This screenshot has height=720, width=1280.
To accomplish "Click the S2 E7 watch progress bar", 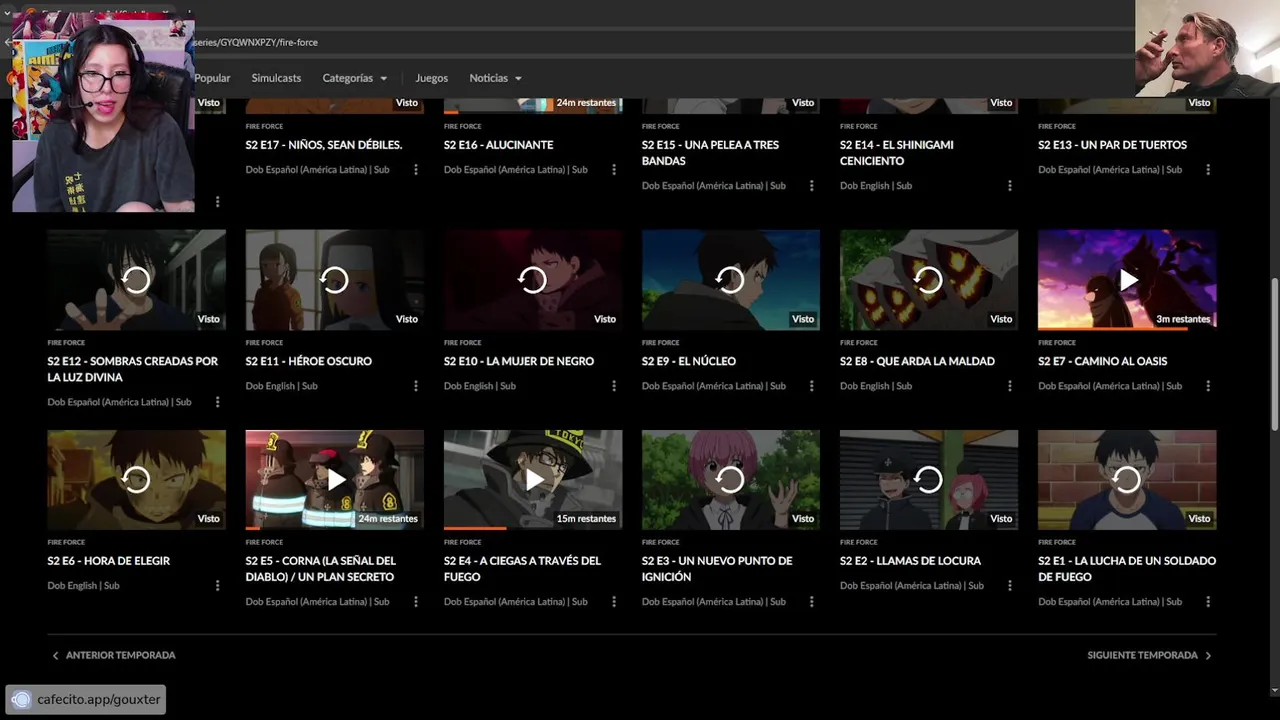I will point(1127,328).
